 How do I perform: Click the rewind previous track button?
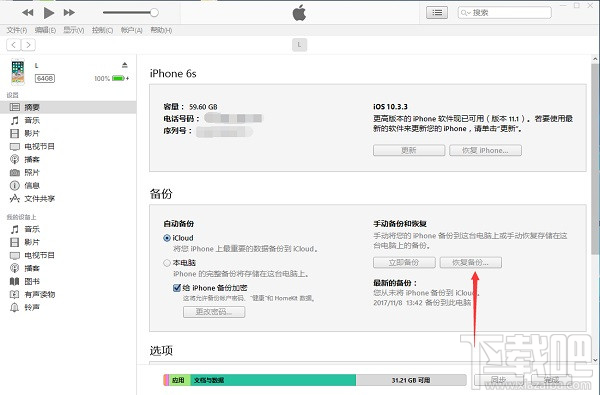point(28,13)
